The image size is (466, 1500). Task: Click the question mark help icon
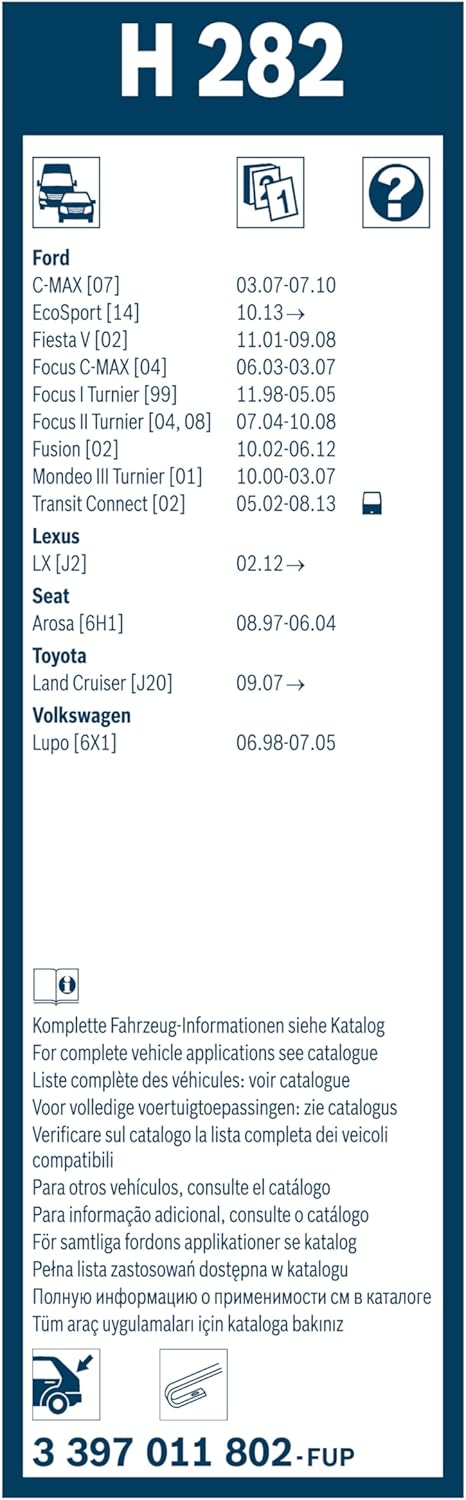pyautogui.click(x=396, y=192)
